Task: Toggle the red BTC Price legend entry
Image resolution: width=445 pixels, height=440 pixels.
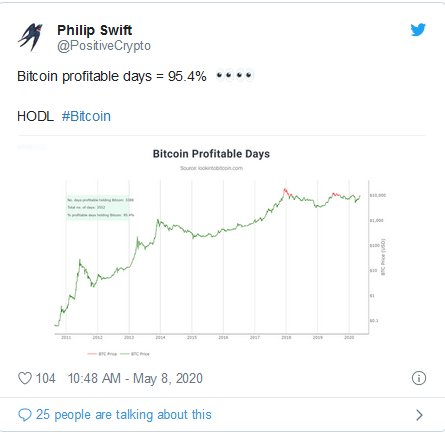Action: coord(102,354)
